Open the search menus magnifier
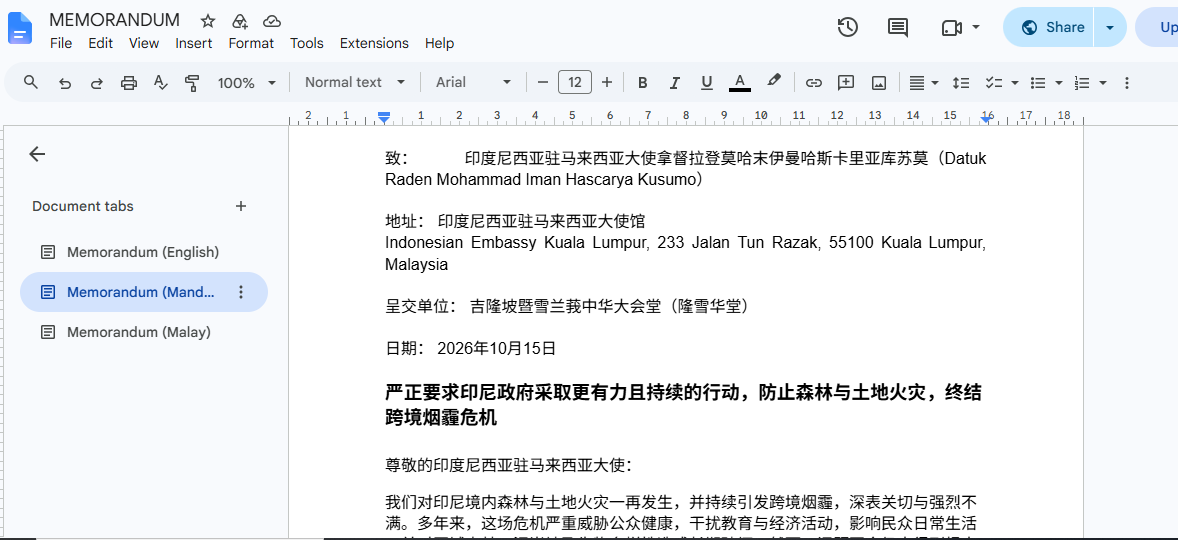Viewport: 1178px width, 540px height. point(31,82)
